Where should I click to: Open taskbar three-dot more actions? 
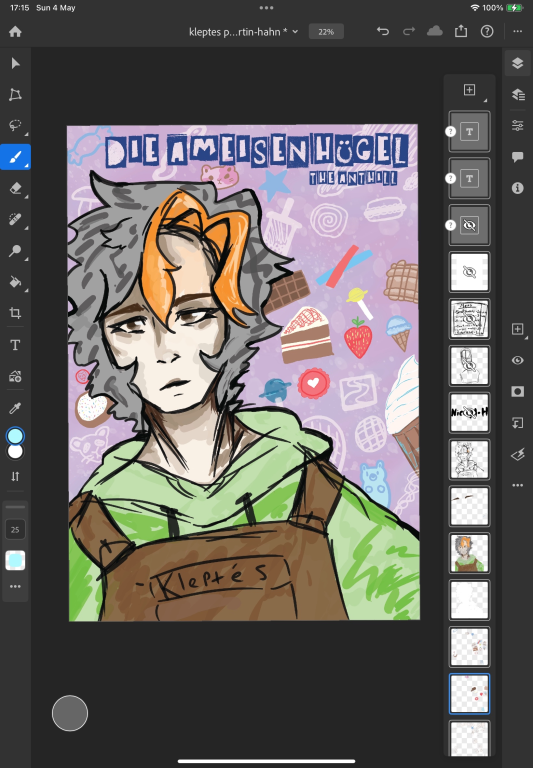(x=517, y=485)
